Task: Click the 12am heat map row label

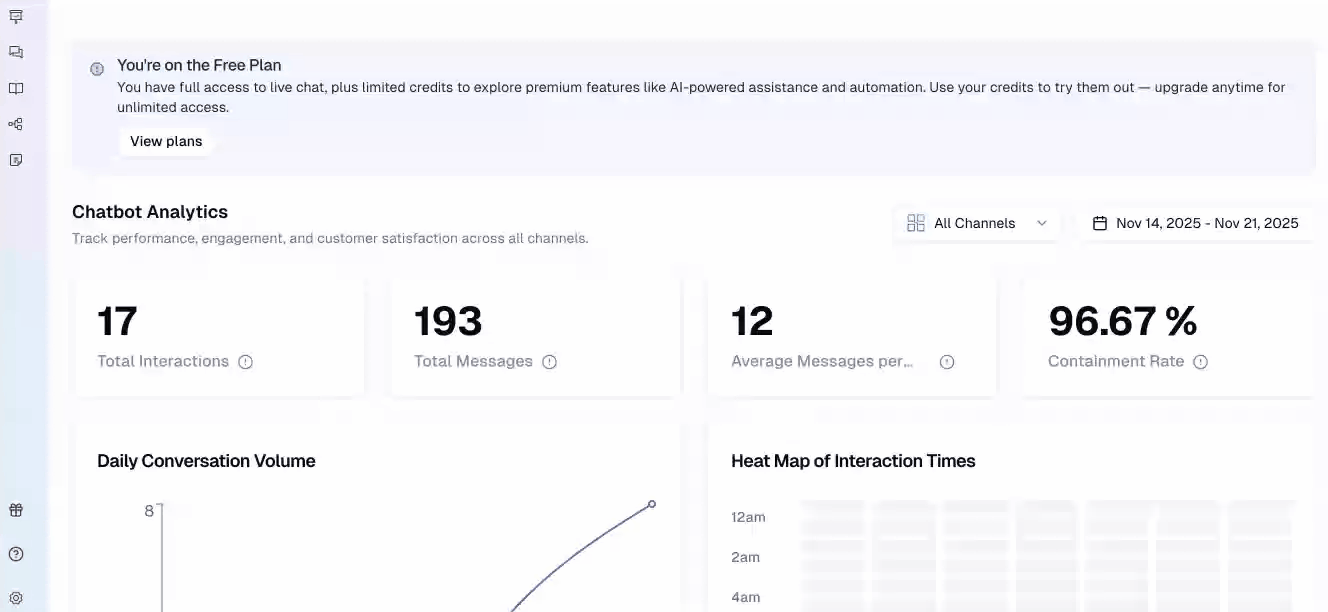Action: tap(748, 517)
